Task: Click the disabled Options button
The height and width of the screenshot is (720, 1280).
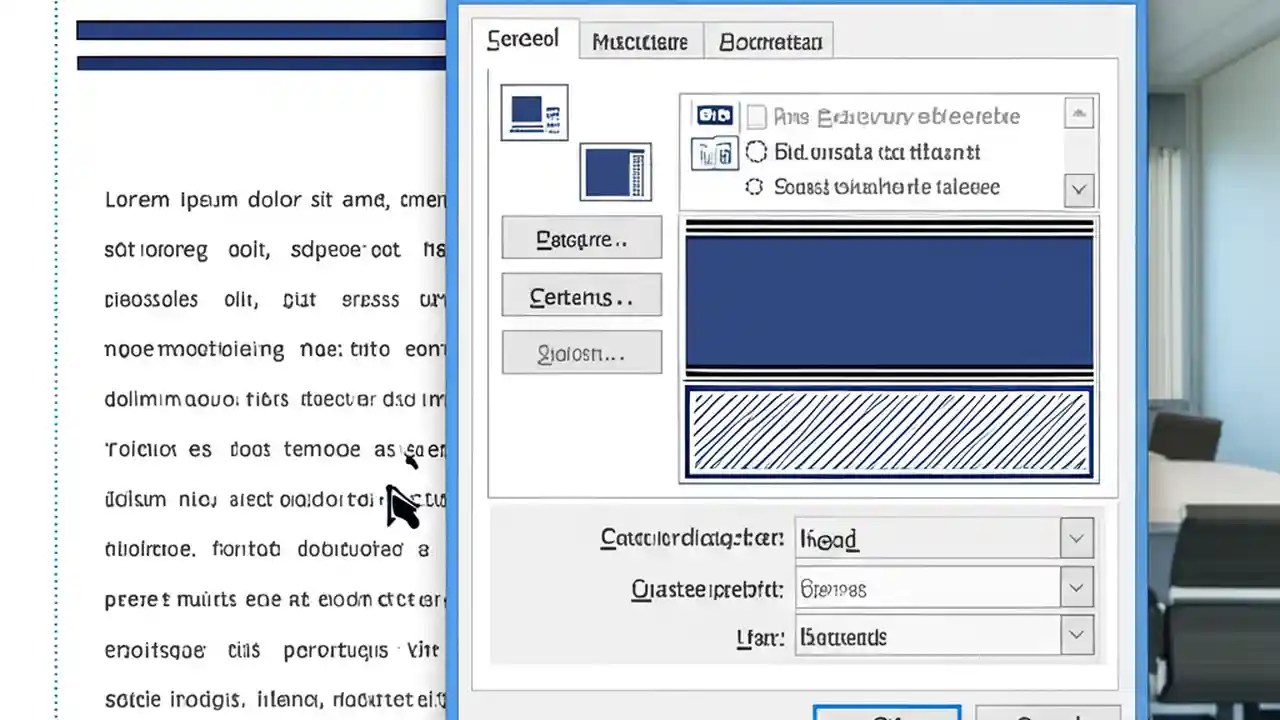Action: pyautogui.click(x=581, y=353)
